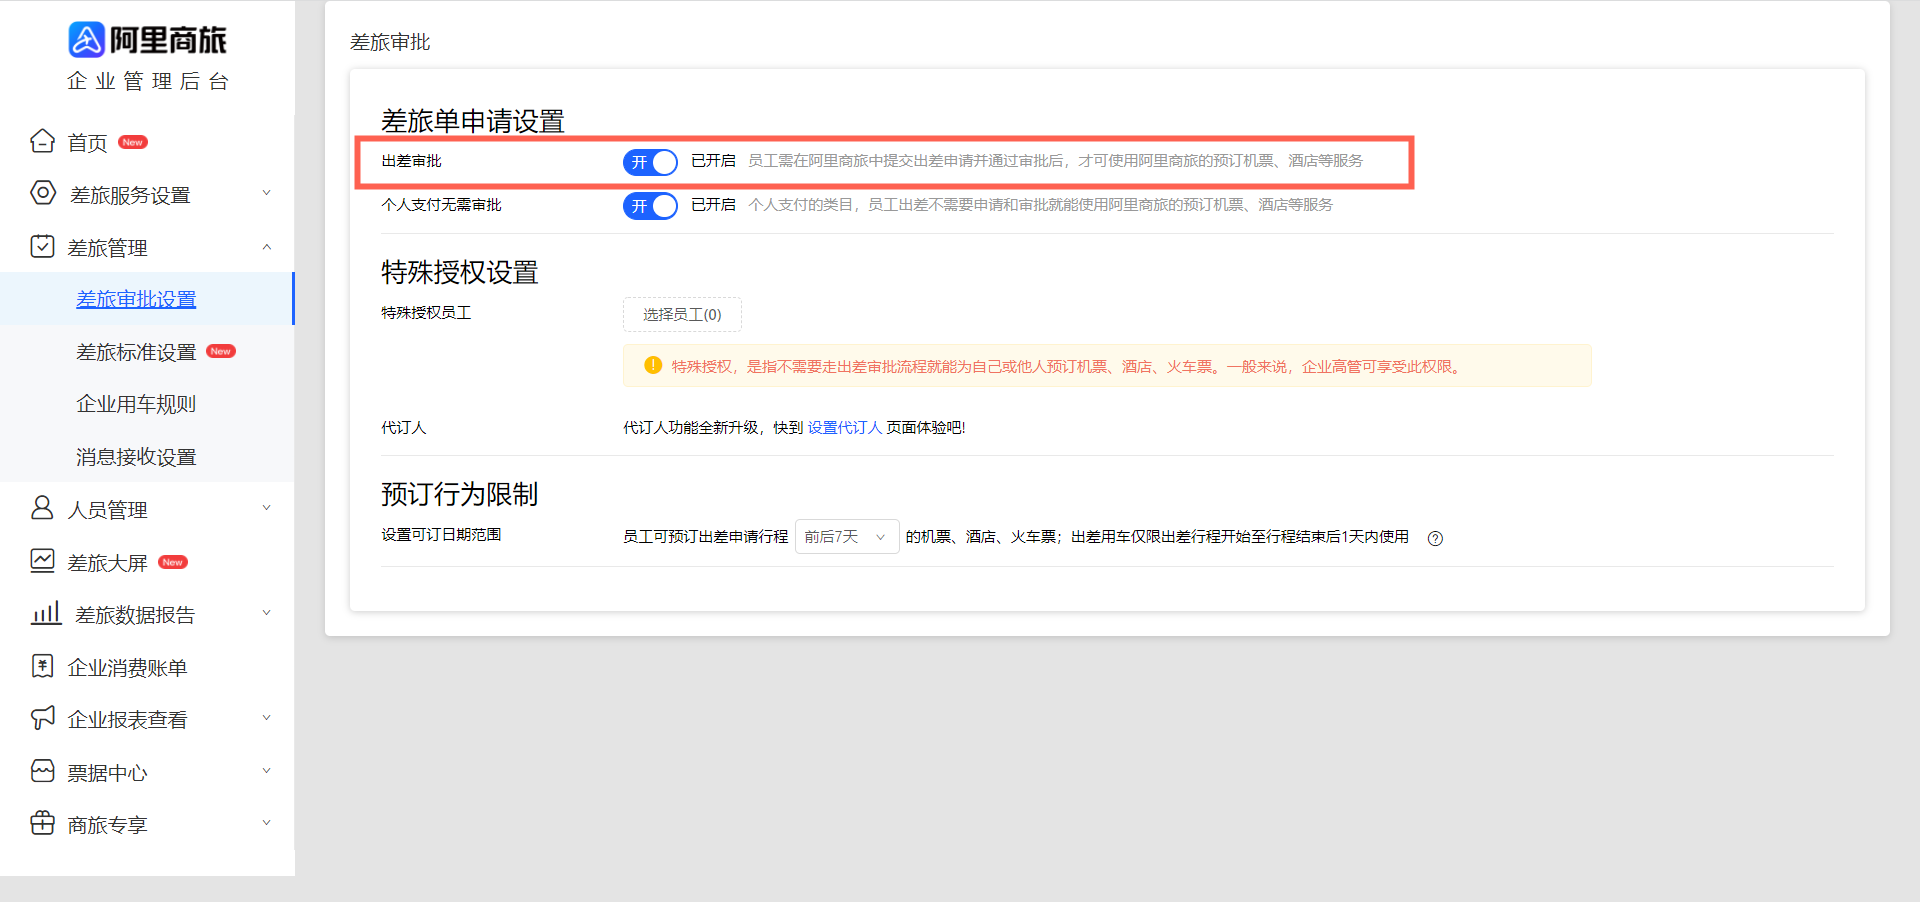This screenshot has width=1920, height=902.
Task: Click the 已开启 status next to 个人支付无需审批 switch
Action: point(713,205)
